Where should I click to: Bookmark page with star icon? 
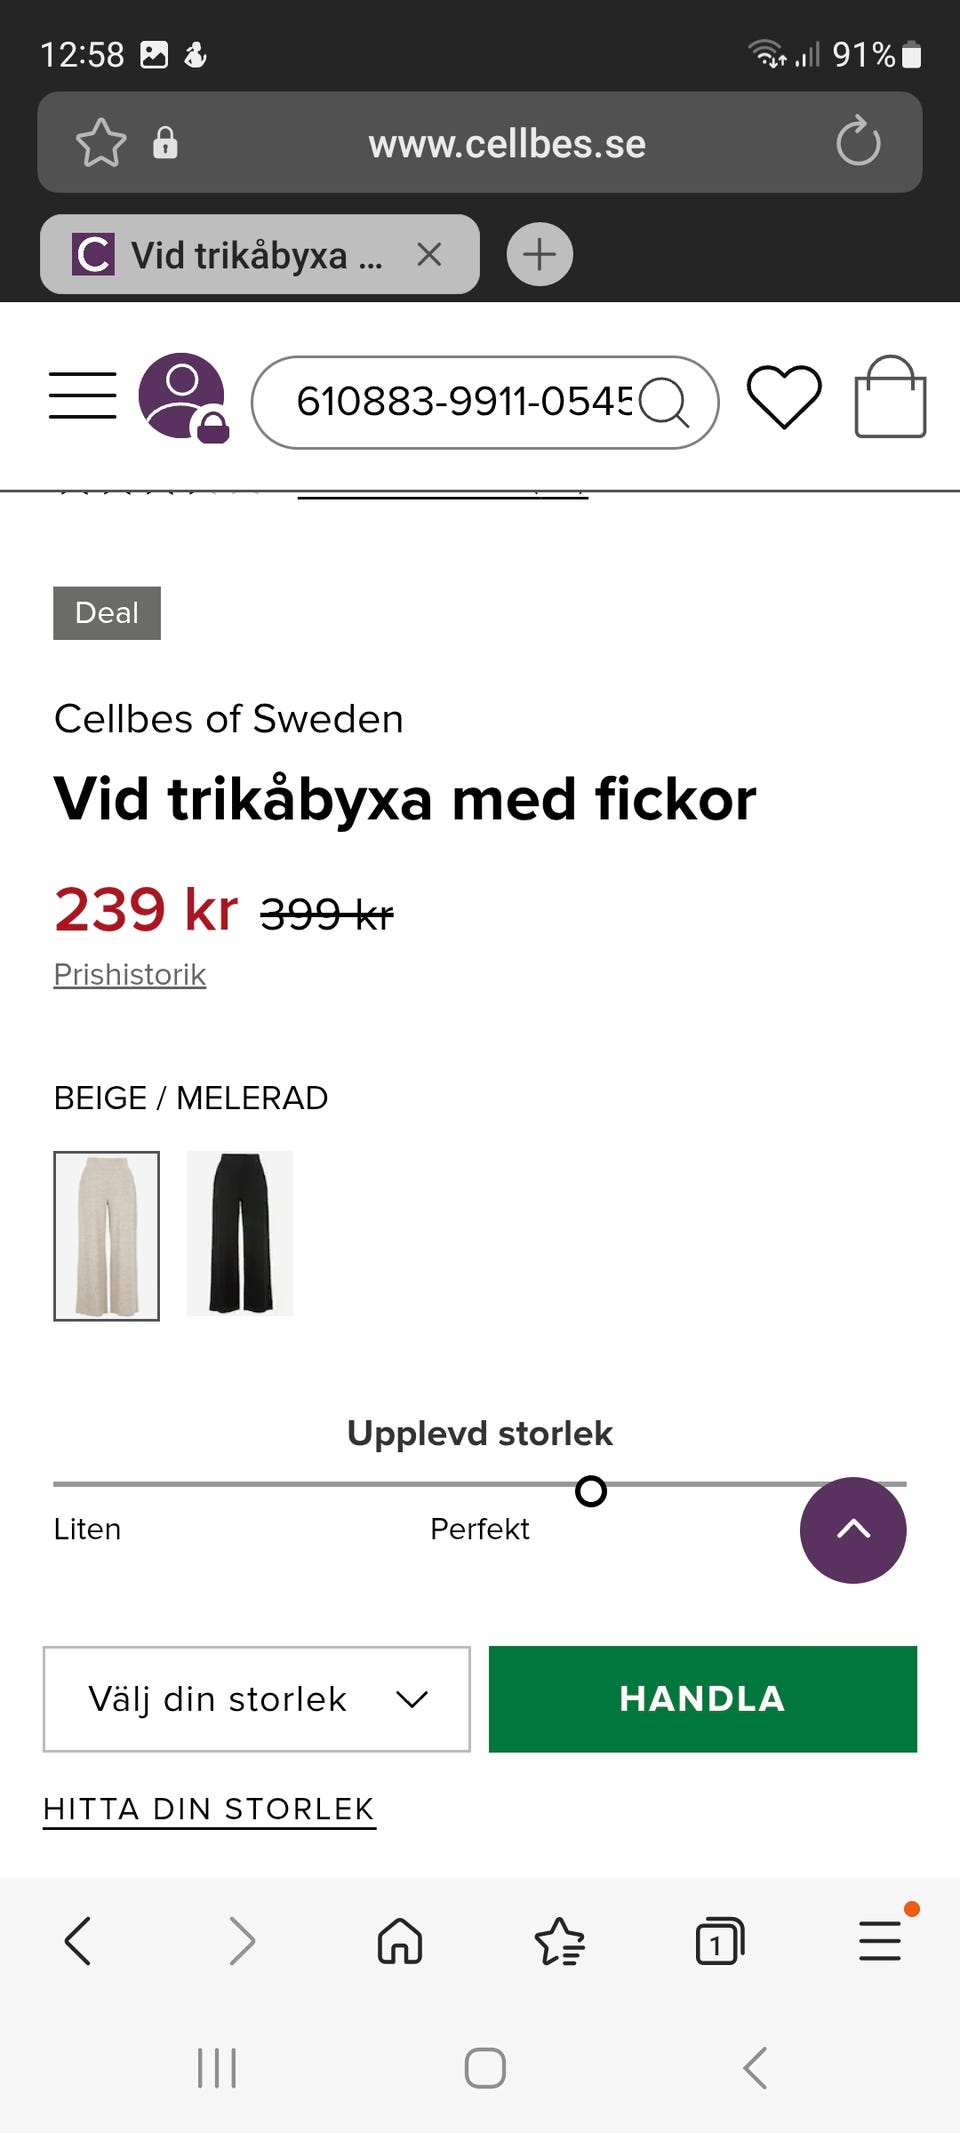coord(101,143)
